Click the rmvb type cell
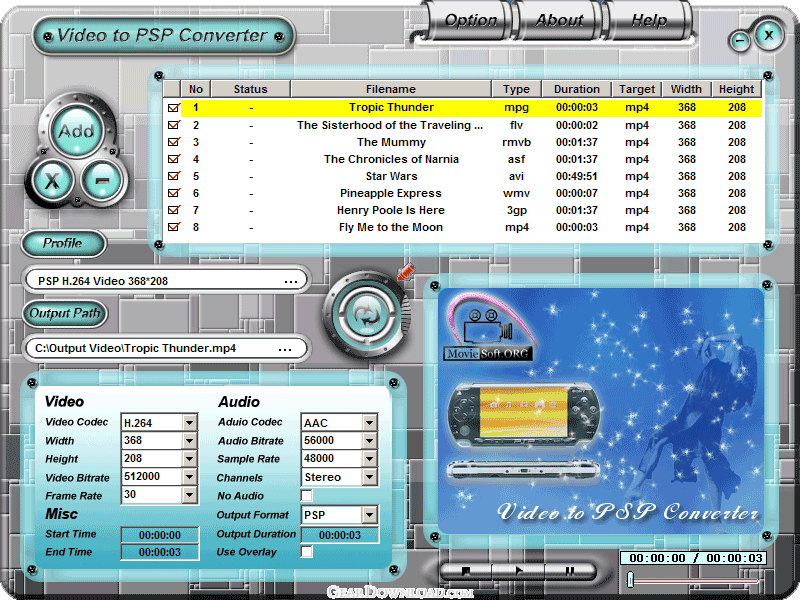The height and width of the screenshot is (600, 800). [516, 142]
